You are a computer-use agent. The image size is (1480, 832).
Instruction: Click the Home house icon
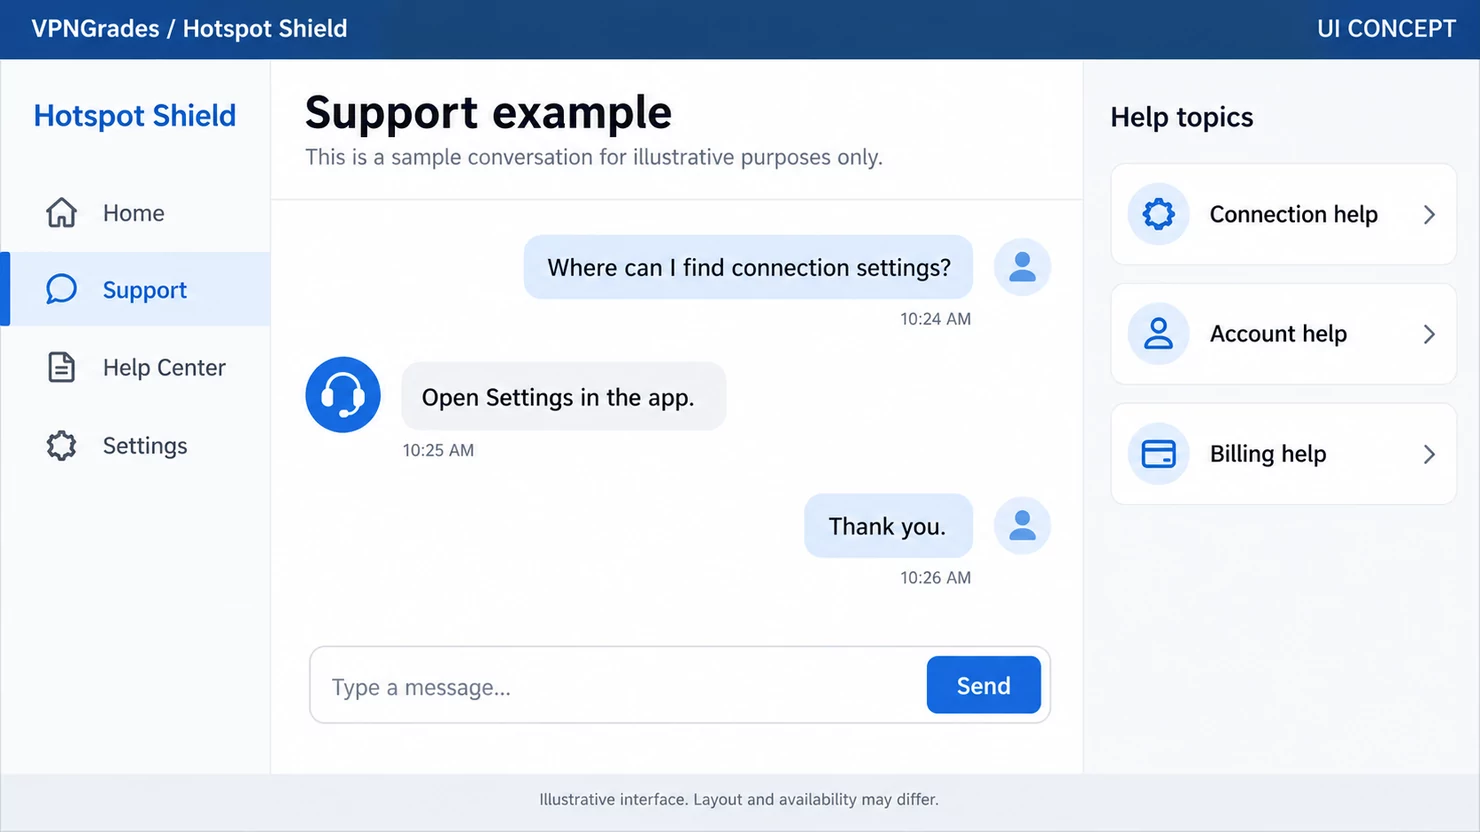click(x=61, y=213)
